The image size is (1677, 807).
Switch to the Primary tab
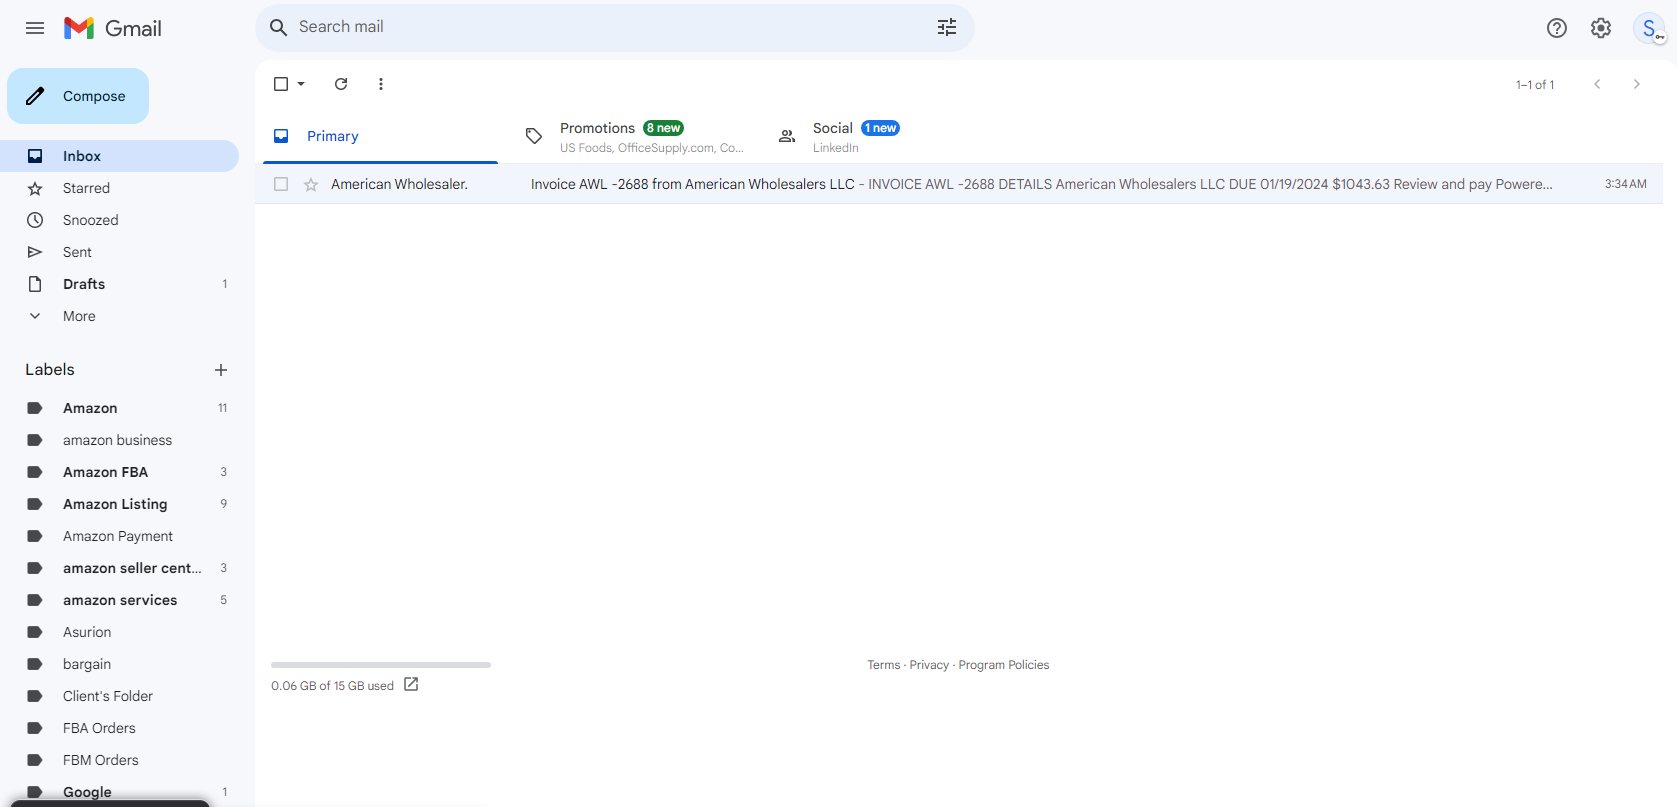[x=380, y=136]
